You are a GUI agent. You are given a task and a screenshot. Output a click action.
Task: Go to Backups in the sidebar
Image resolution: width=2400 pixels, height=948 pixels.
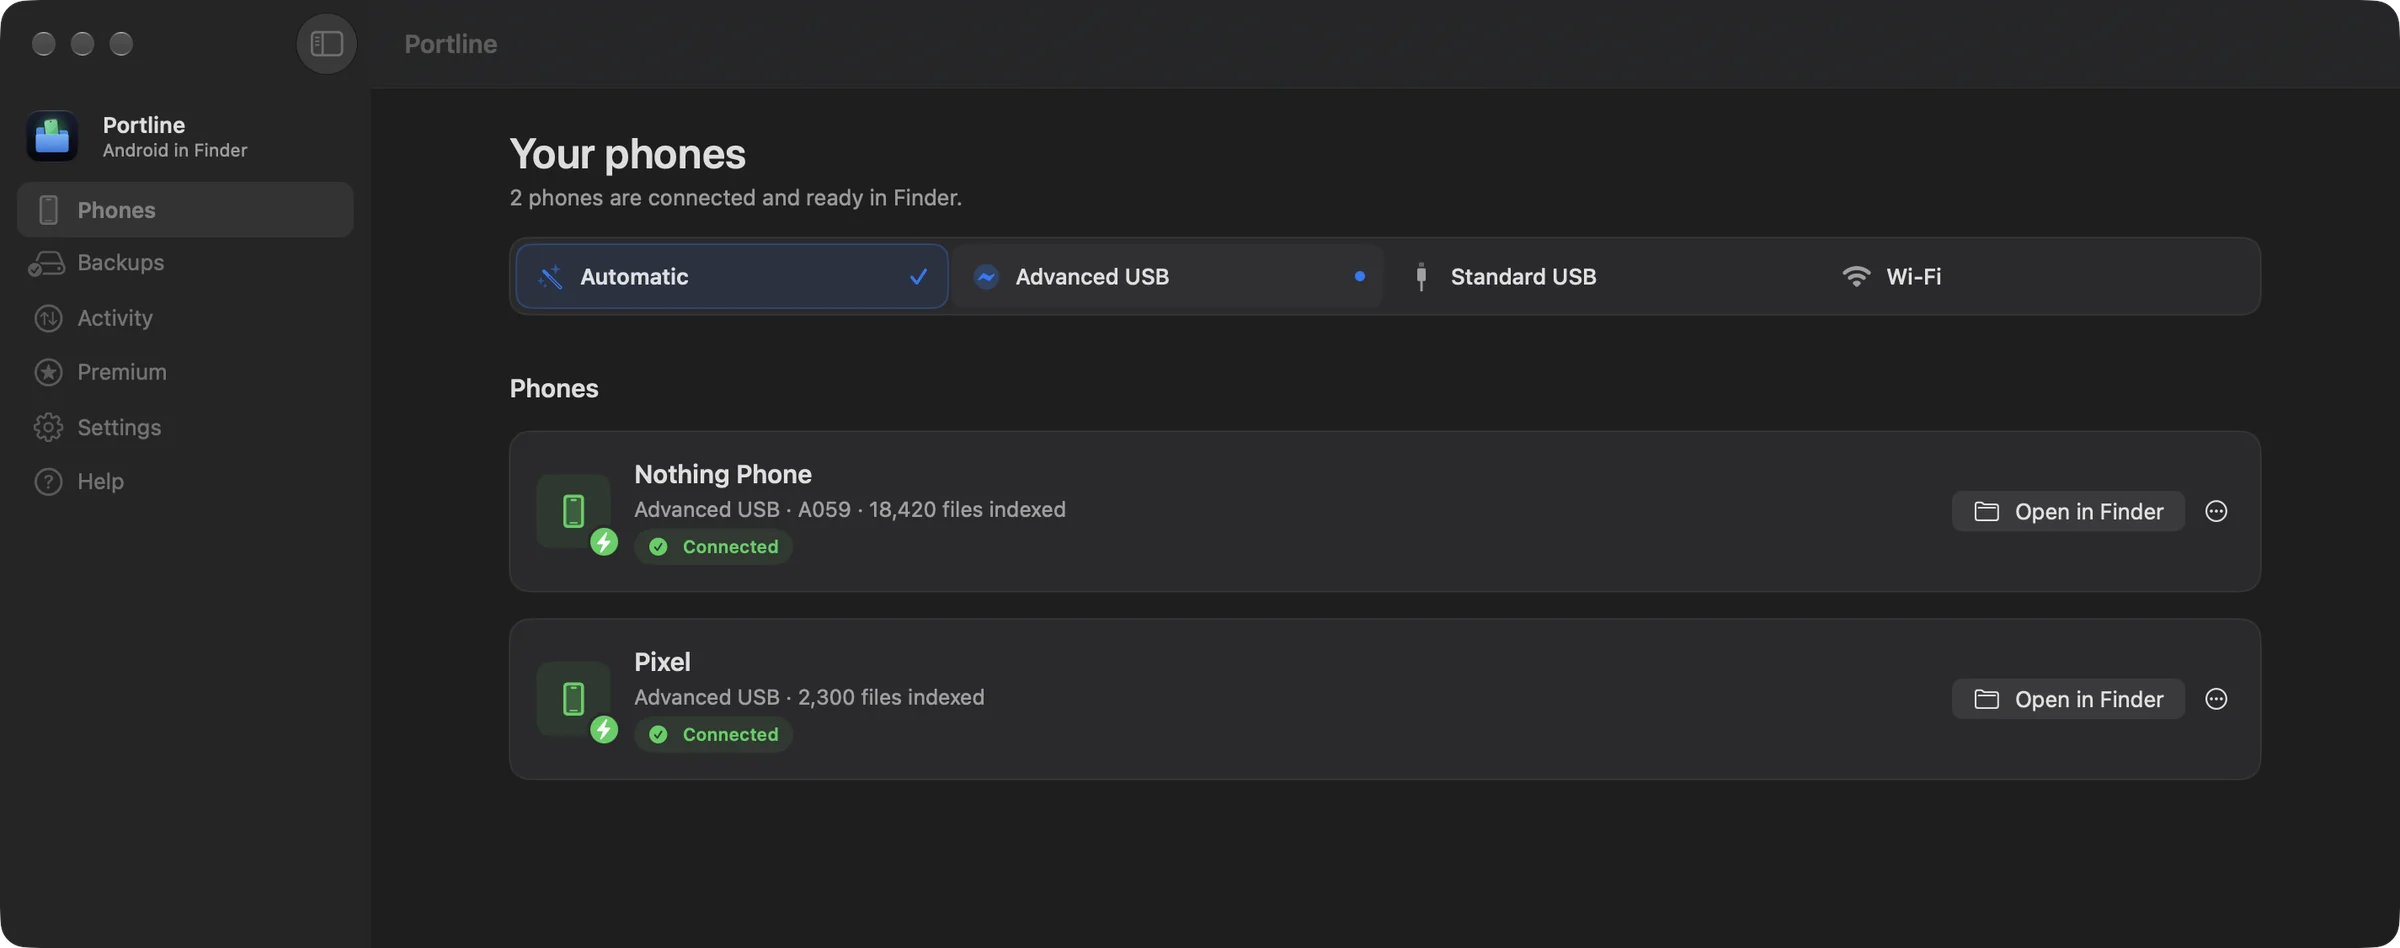185,263
